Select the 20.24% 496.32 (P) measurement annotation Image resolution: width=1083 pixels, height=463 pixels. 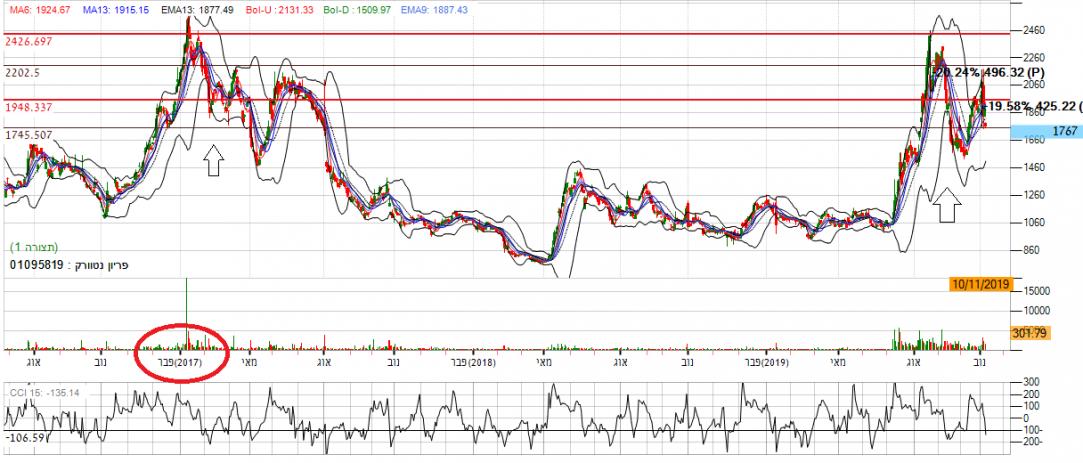click(x=988, y=73)
